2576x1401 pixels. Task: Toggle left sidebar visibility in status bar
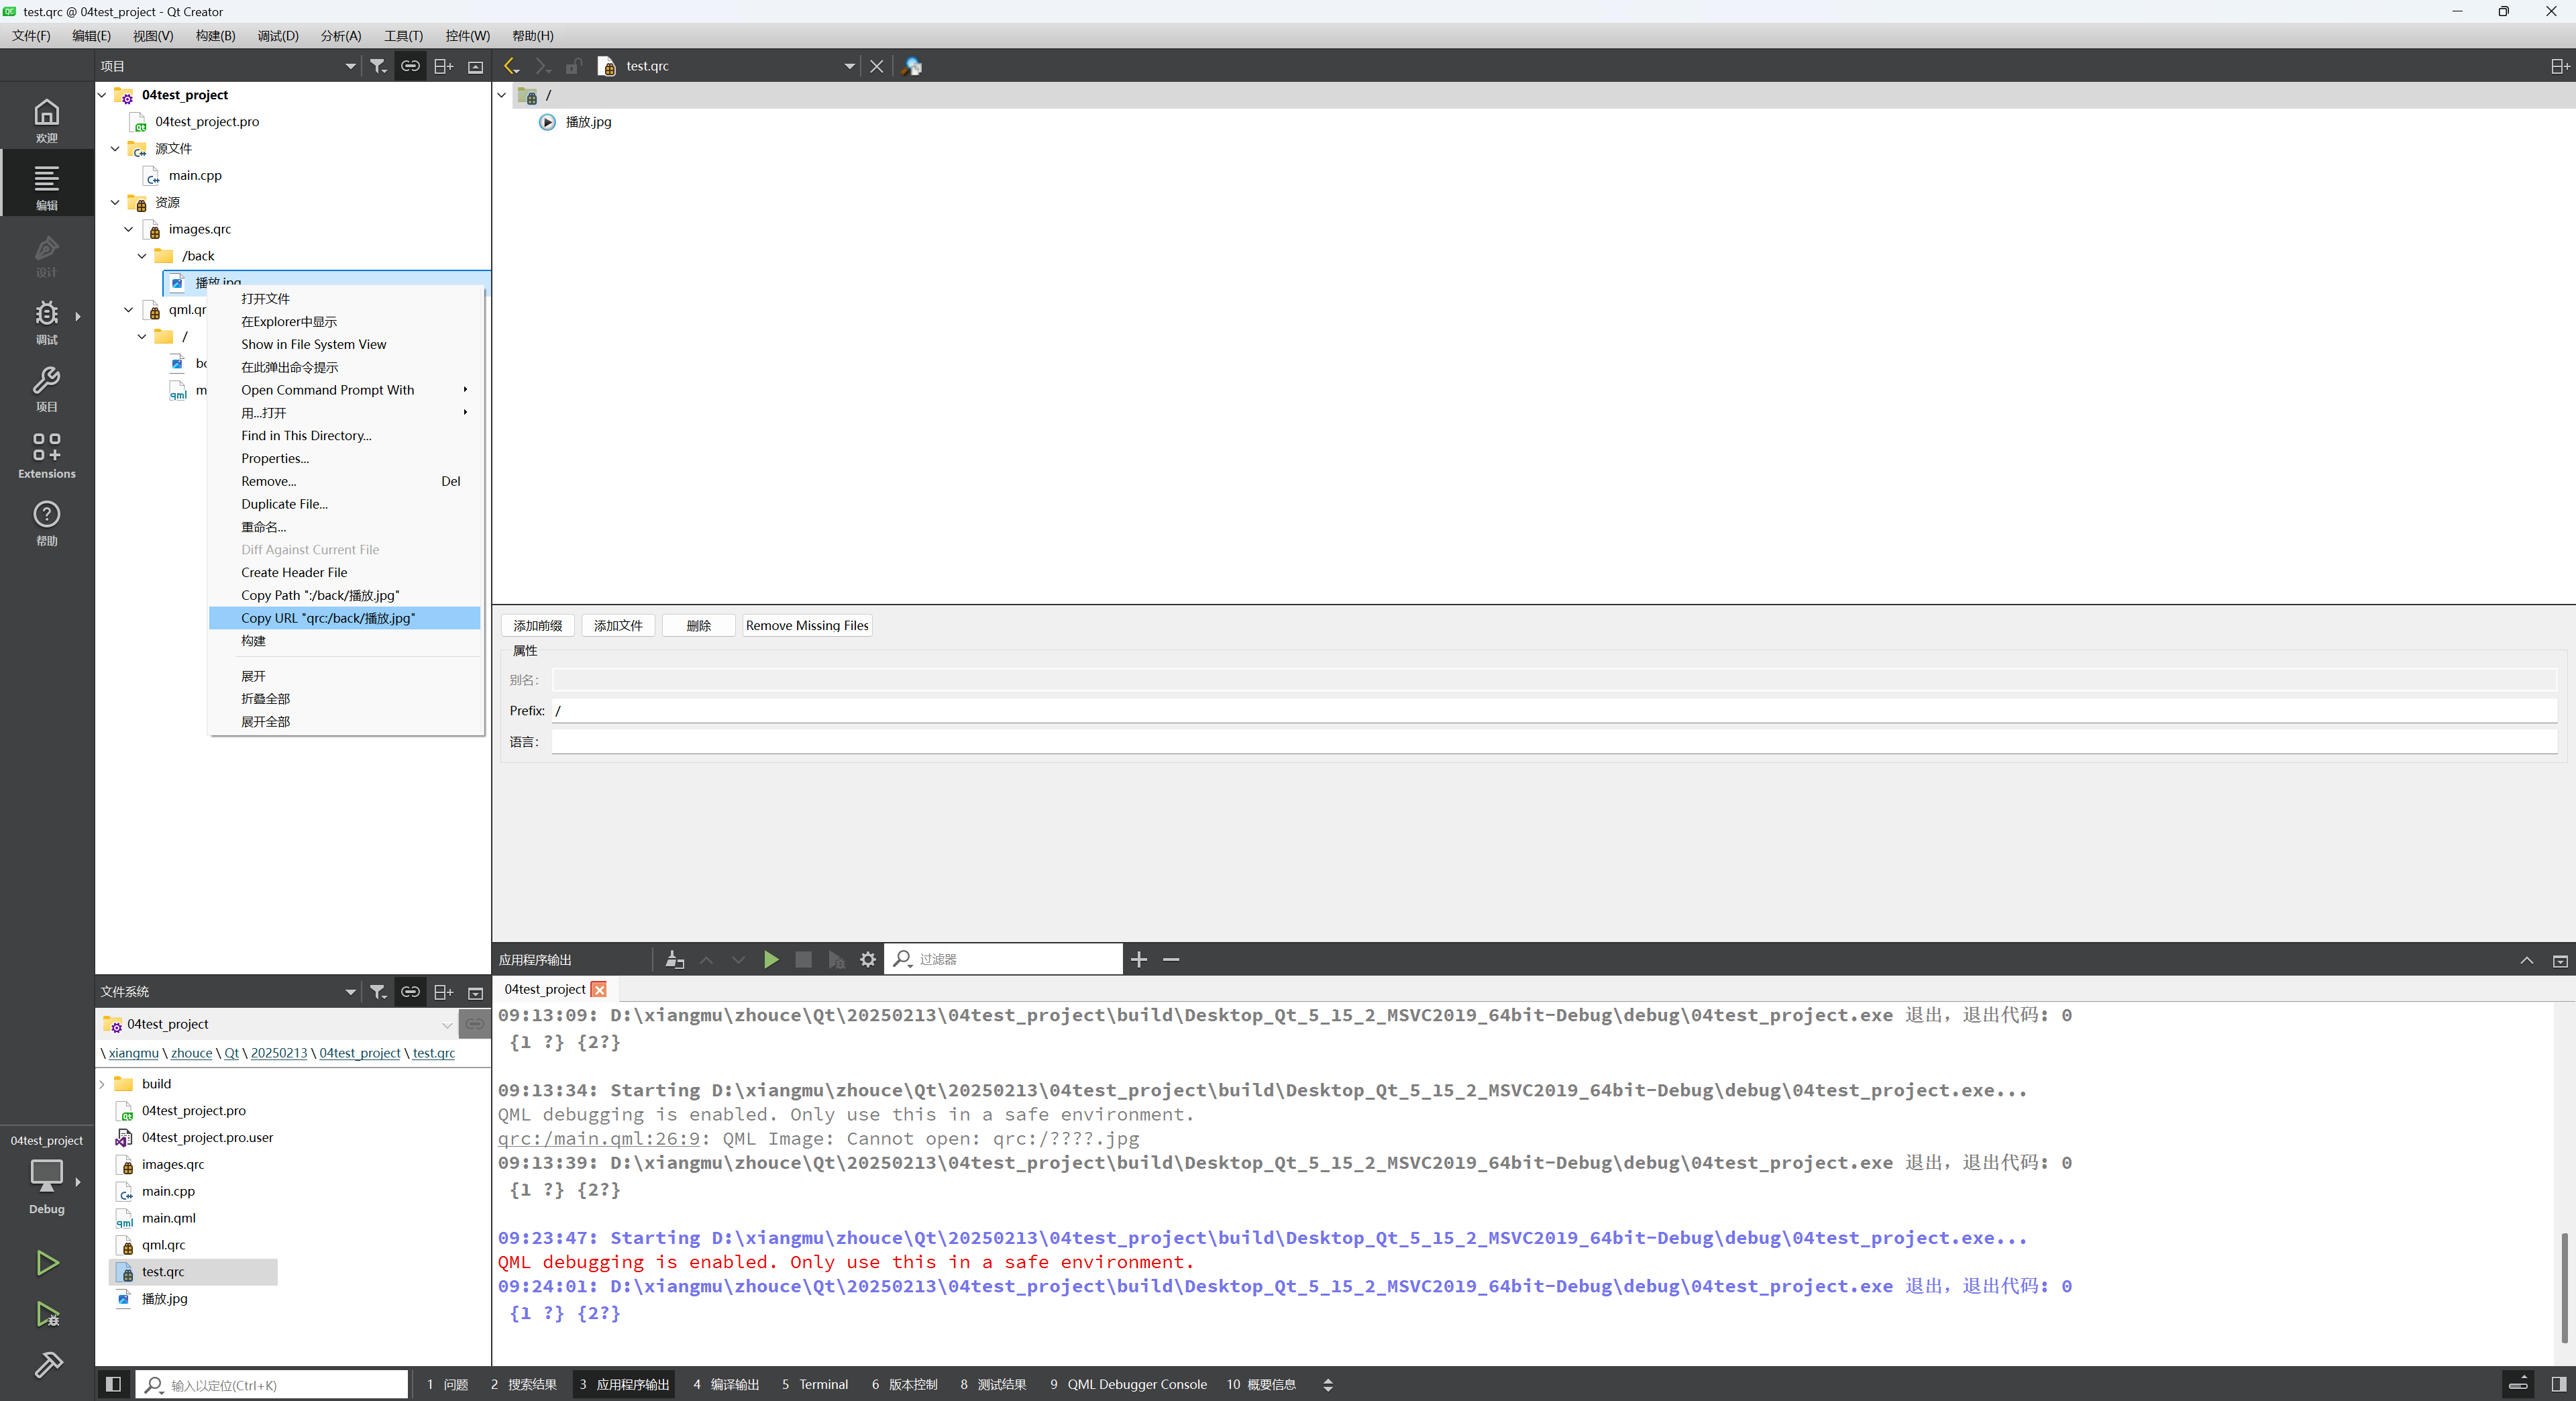tap(113, 1384)
